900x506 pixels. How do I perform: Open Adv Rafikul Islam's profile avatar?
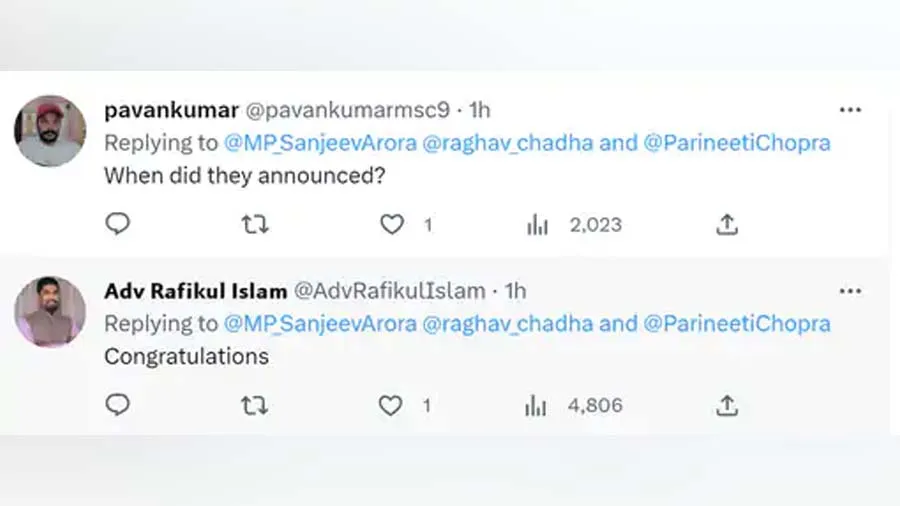click(x=50, y=311)
